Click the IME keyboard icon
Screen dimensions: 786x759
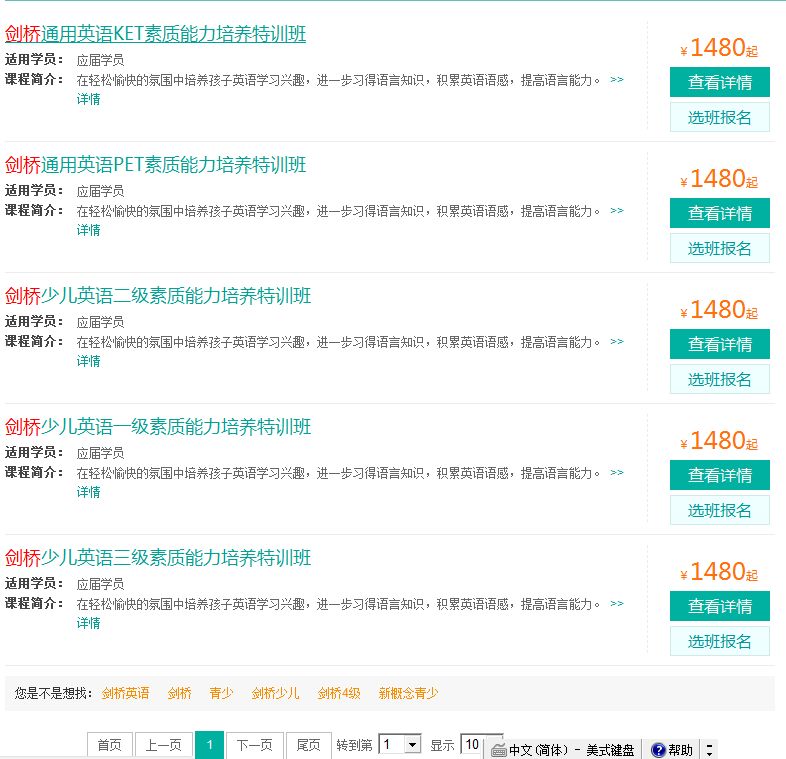(x=498, y=750)
